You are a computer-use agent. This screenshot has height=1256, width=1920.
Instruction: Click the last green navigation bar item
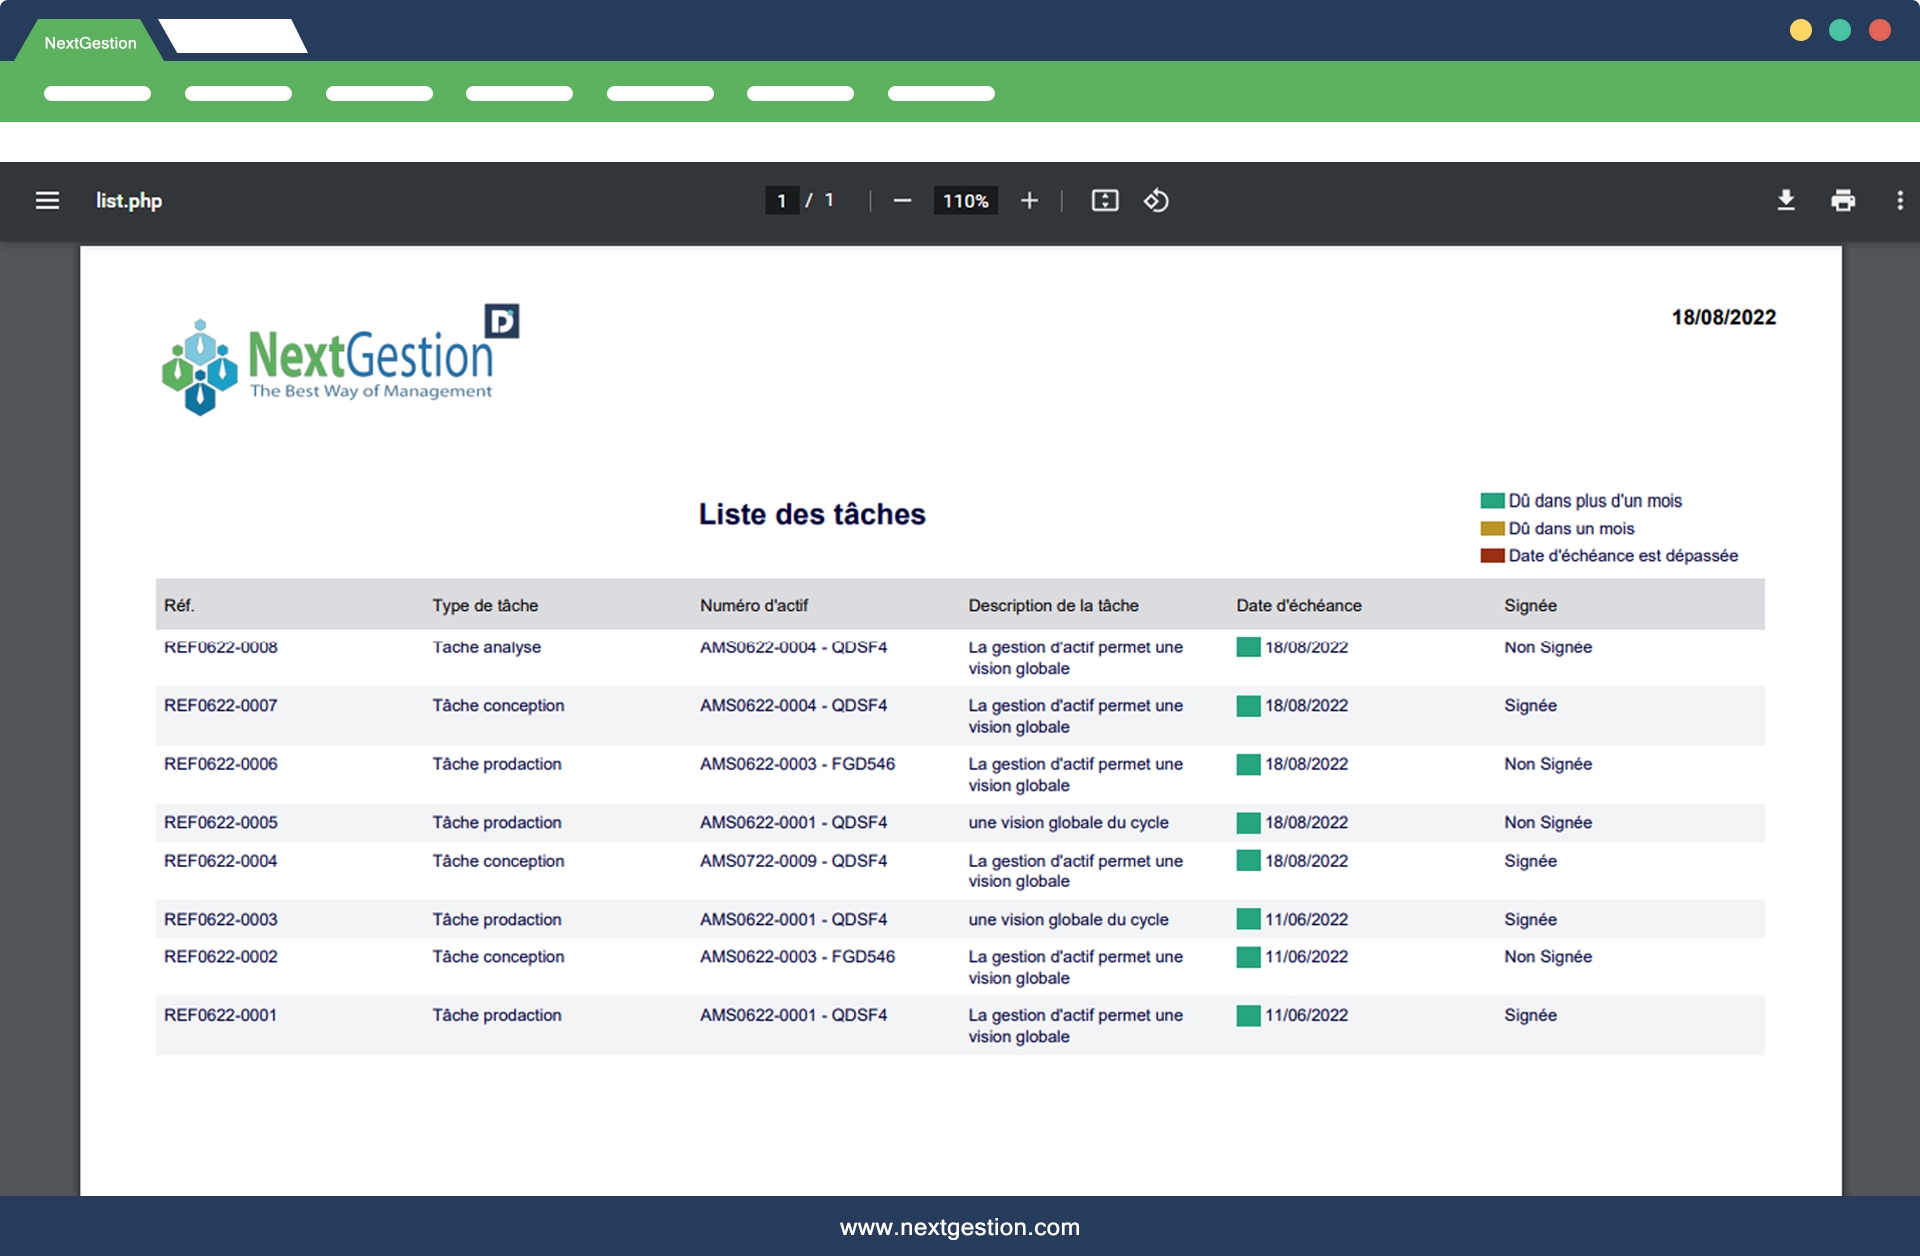click(941, 93)
